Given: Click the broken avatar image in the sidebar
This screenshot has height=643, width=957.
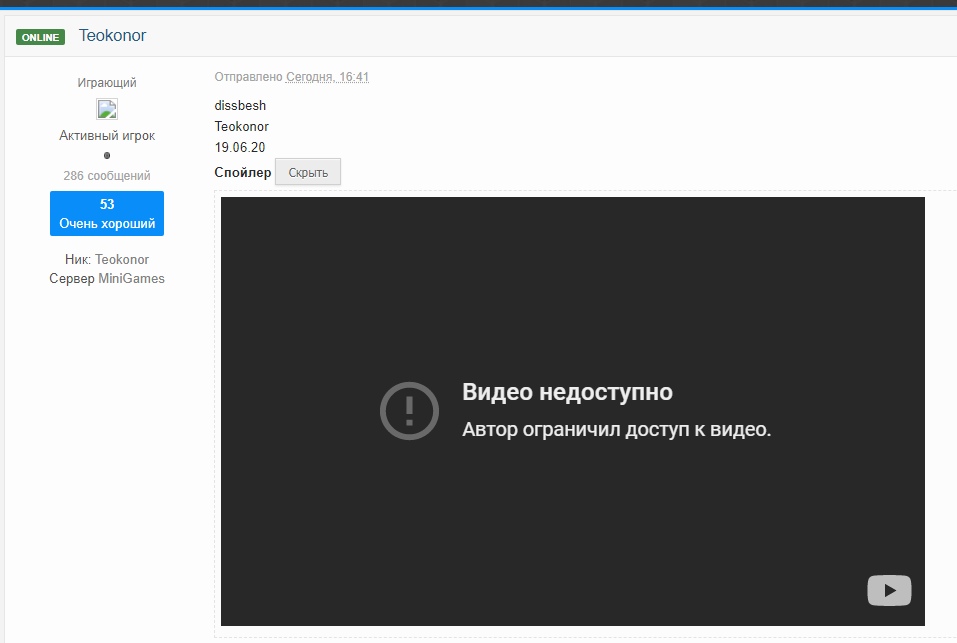Looking at the screenshot, I should coord(107,109).
